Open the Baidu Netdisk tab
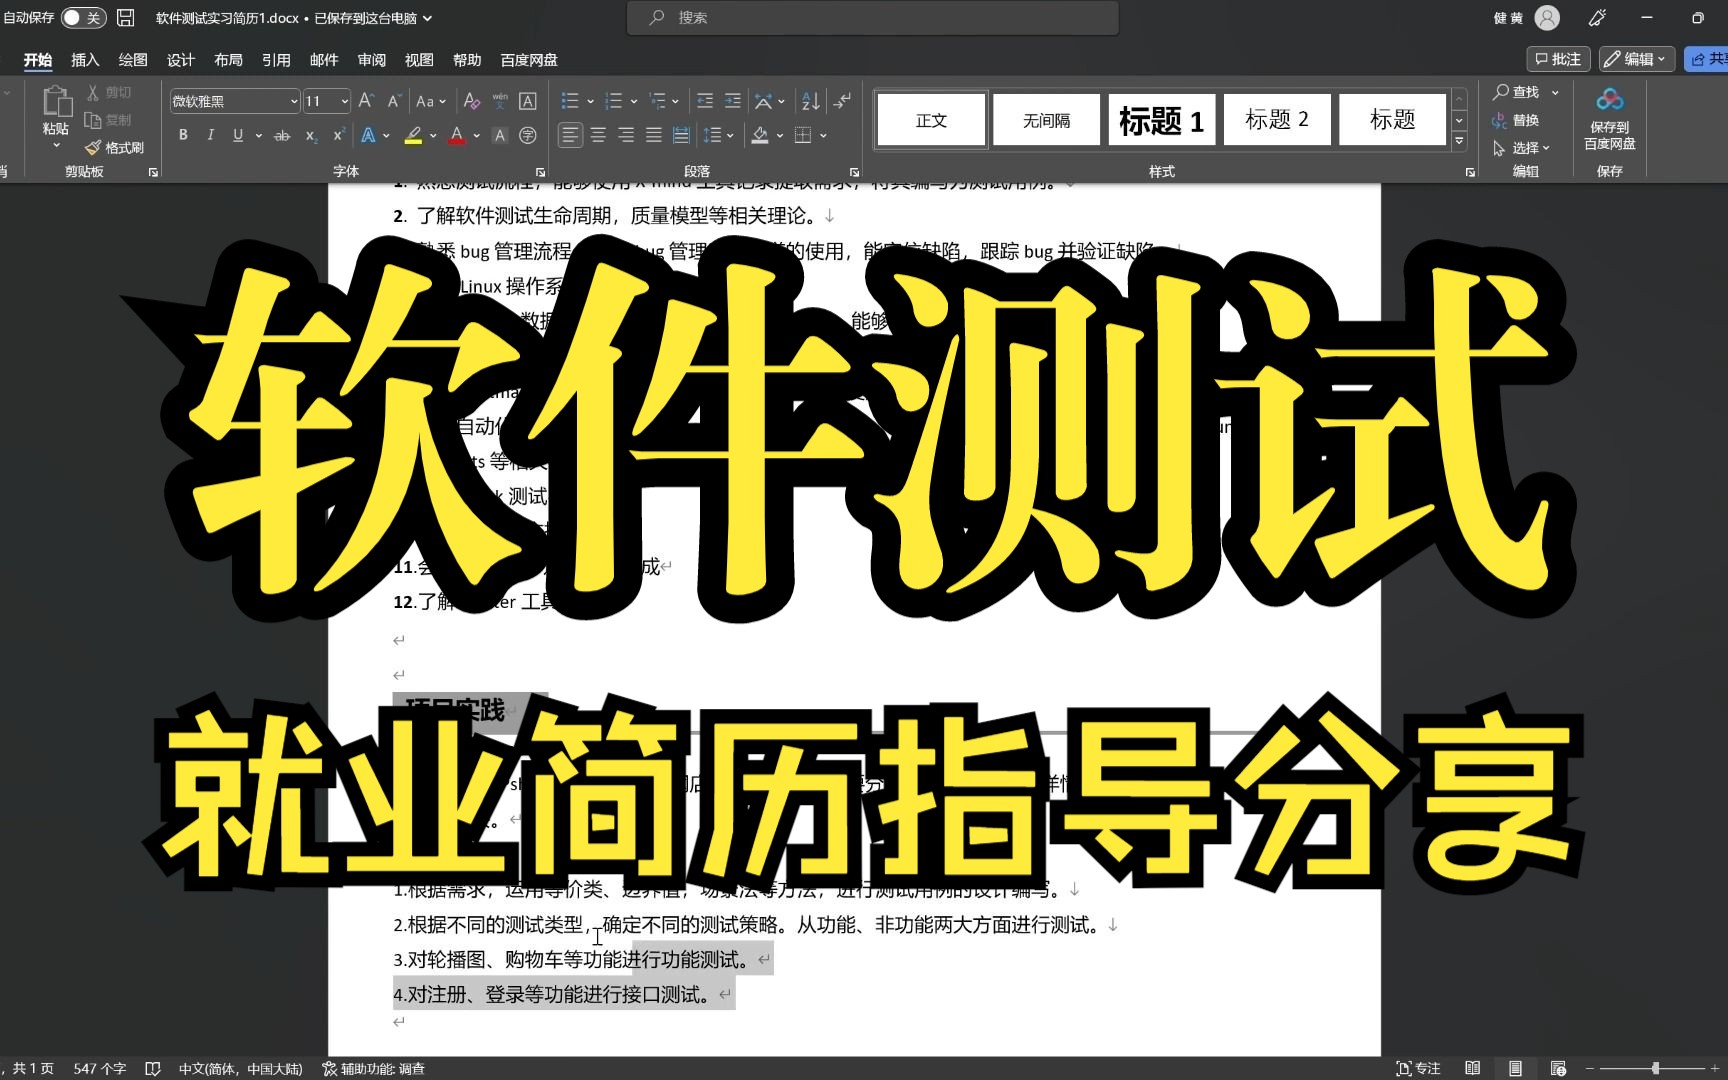The height and width of the screenshot is (1080, 1728). coord(529,60)
